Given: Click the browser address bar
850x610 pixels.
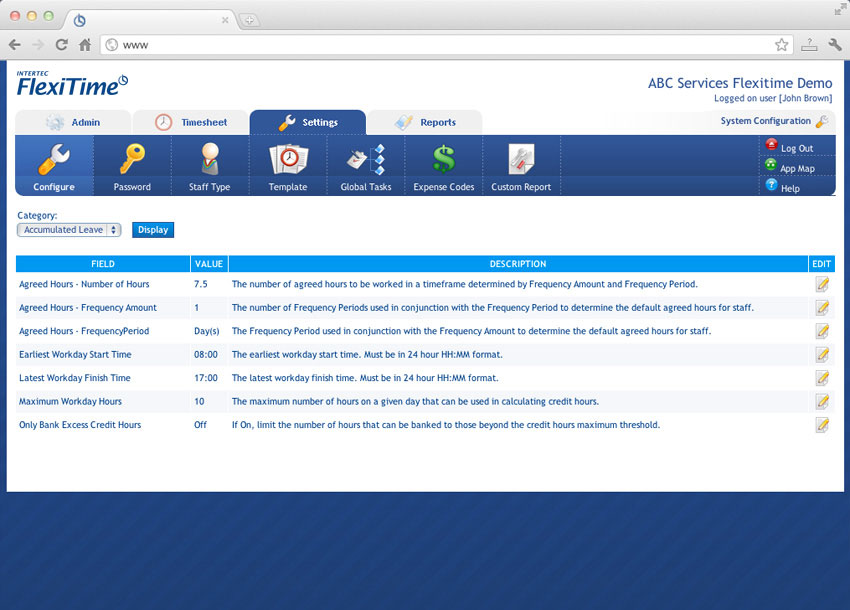Looking at the screenshot, I should point(440,45).
